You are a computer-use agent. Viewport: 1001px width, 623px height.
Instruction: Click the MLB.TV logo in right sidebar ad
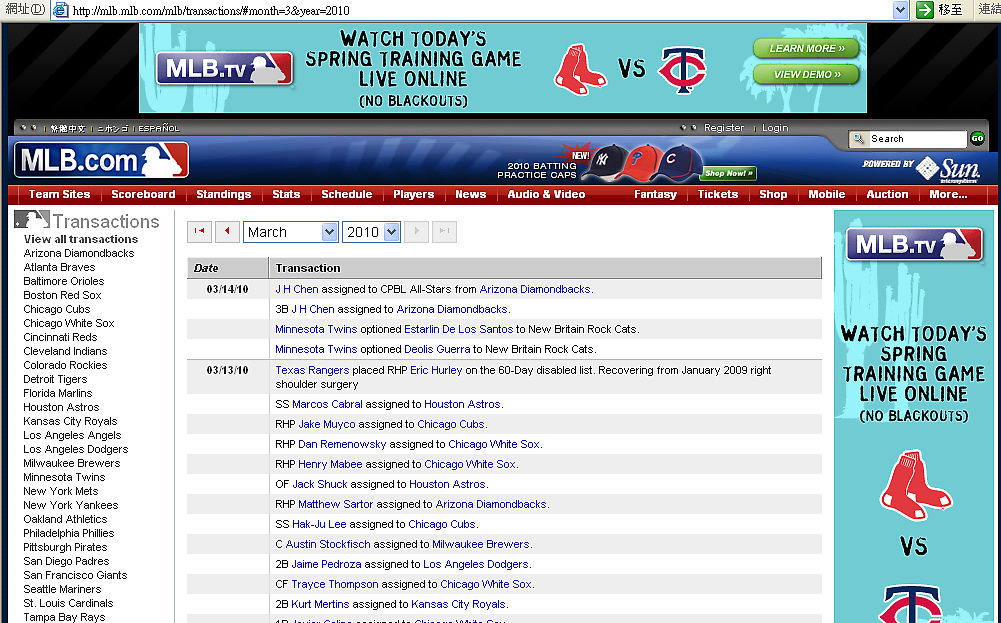(914, 244)
